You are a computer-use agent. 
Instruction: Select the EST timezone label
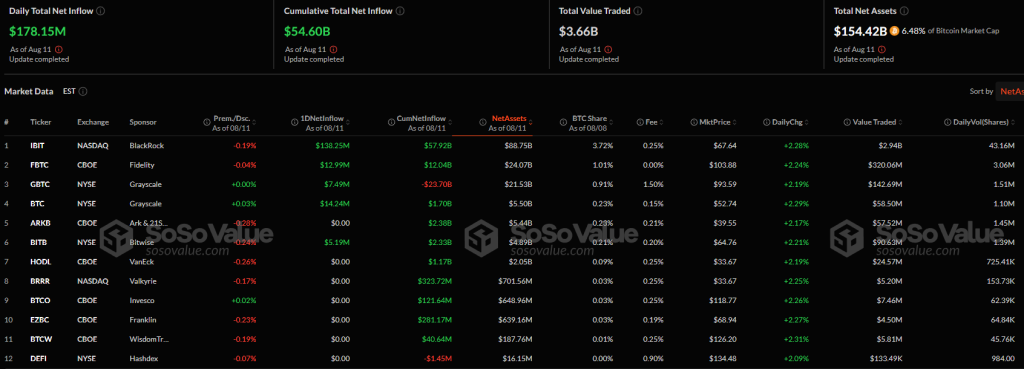(x=69, y=91)
